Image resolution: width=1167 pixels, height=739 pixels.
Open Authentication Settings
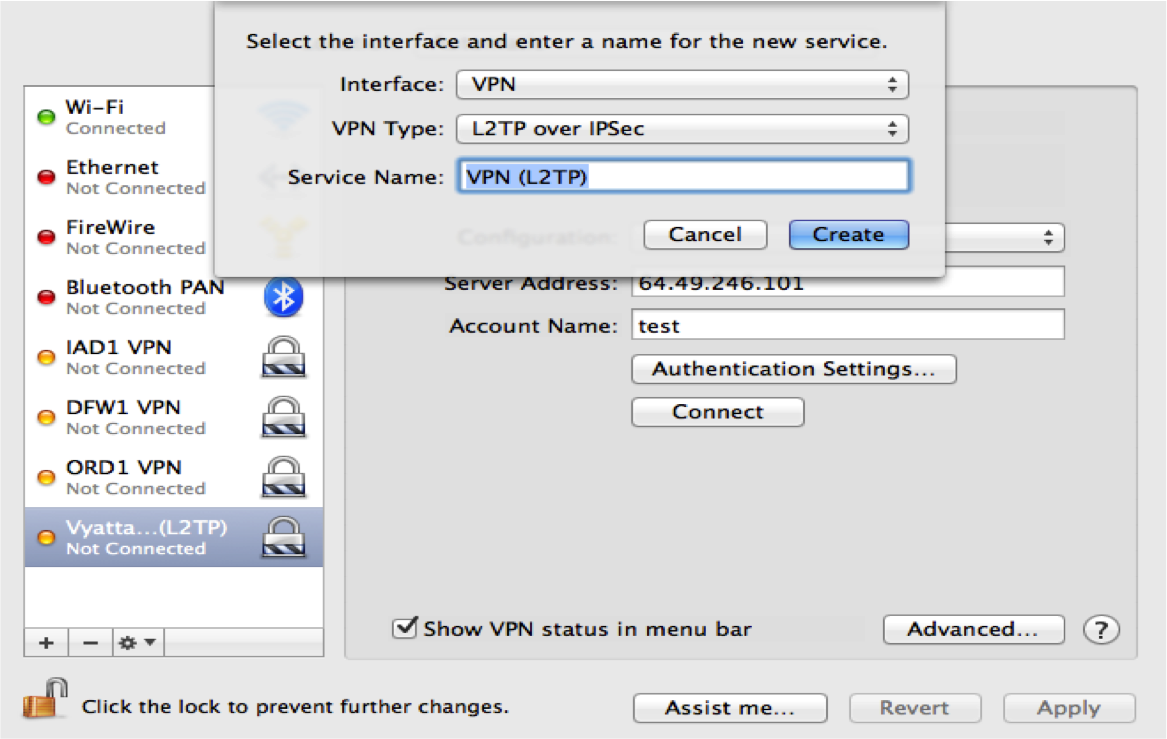tap(793, 369)
